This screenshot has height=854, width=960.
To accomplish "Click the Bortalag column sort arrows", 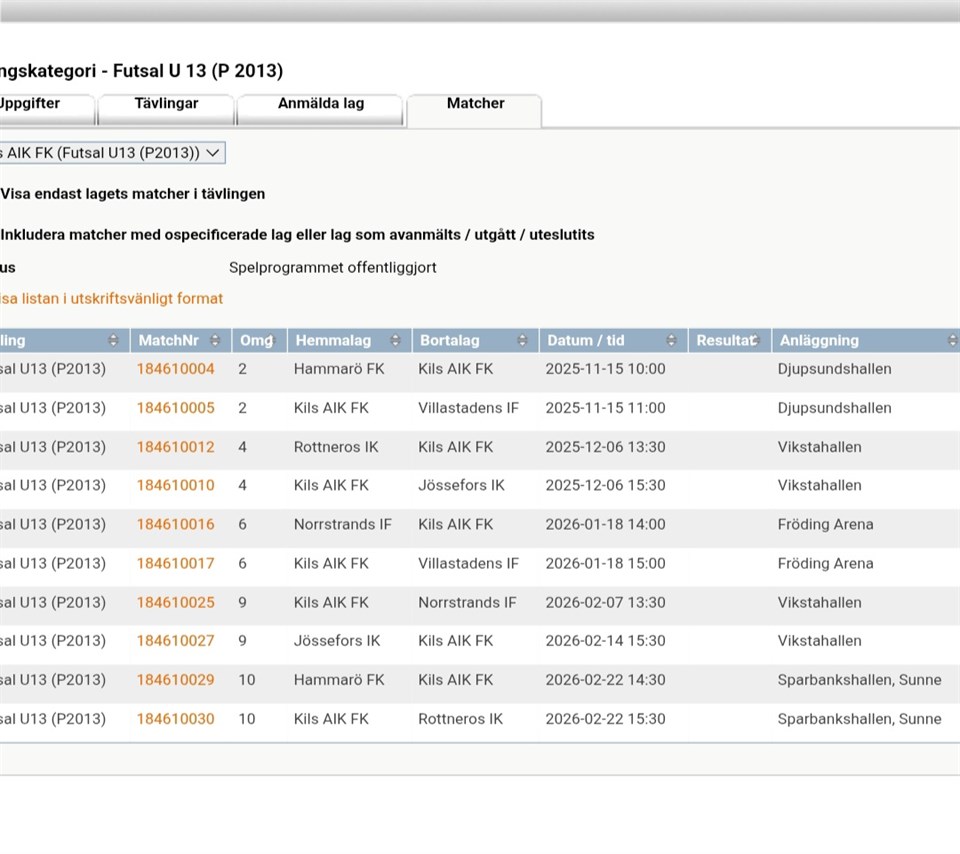I will [524, 341].
